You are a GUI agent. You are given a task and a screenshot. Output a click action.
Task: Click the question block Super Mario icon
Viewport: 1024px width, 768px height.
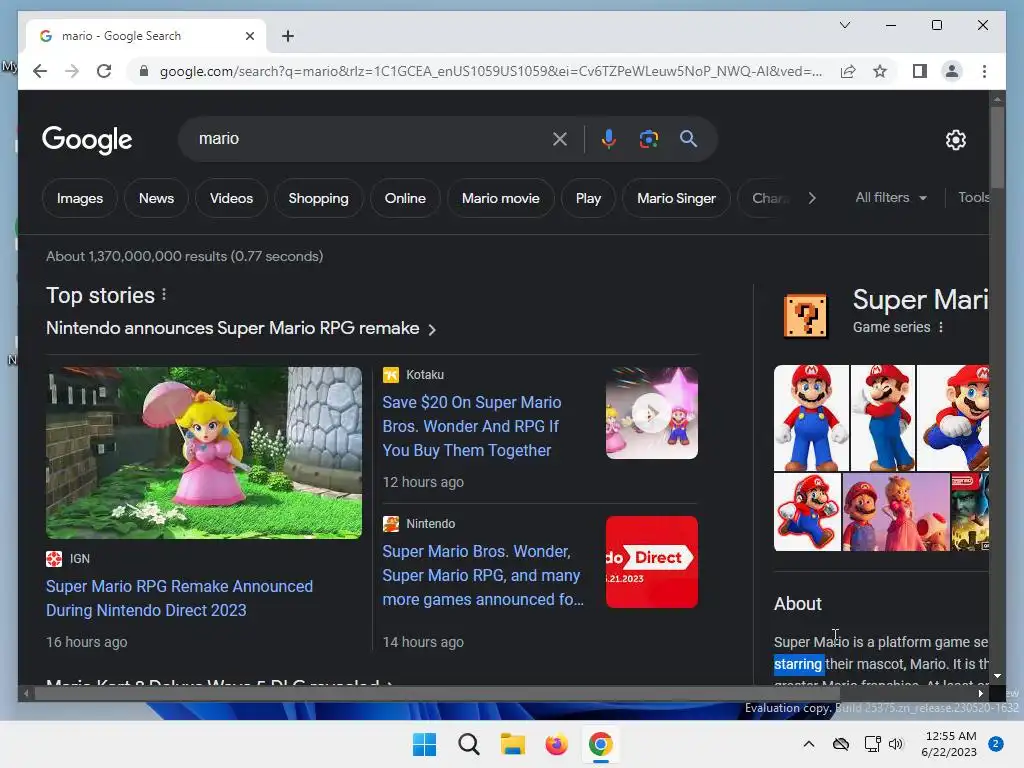point(805,316)
